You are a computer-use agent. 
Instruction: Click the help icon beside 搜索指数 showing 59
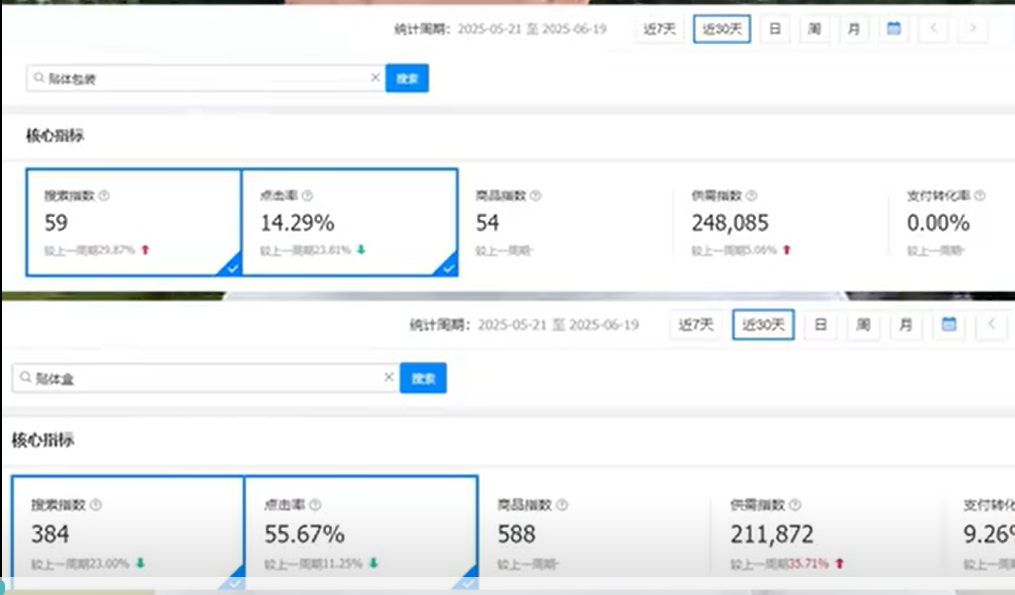click(x=104, y=196)
